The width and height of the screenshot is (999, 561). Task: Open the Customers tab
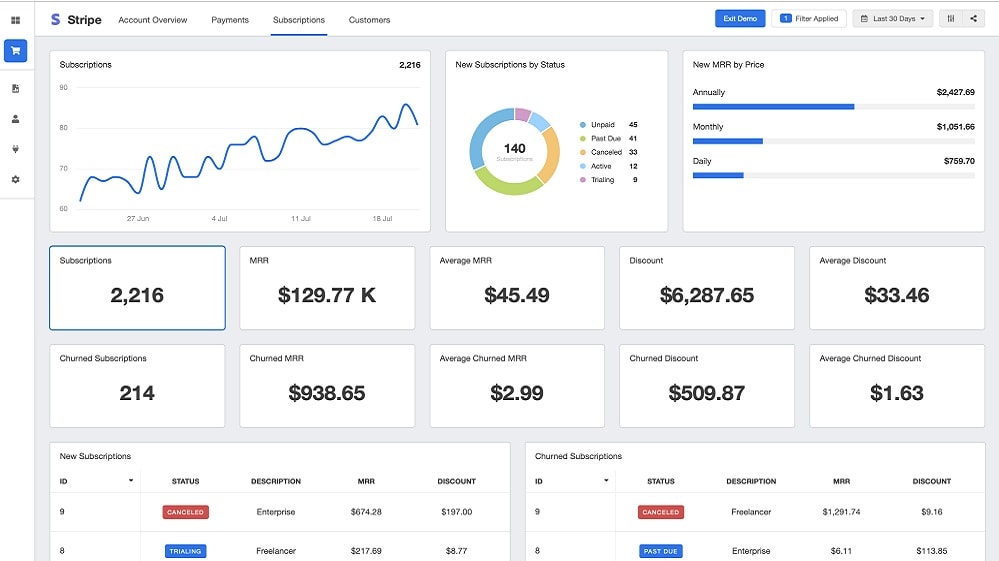click(x=370, y=20)
